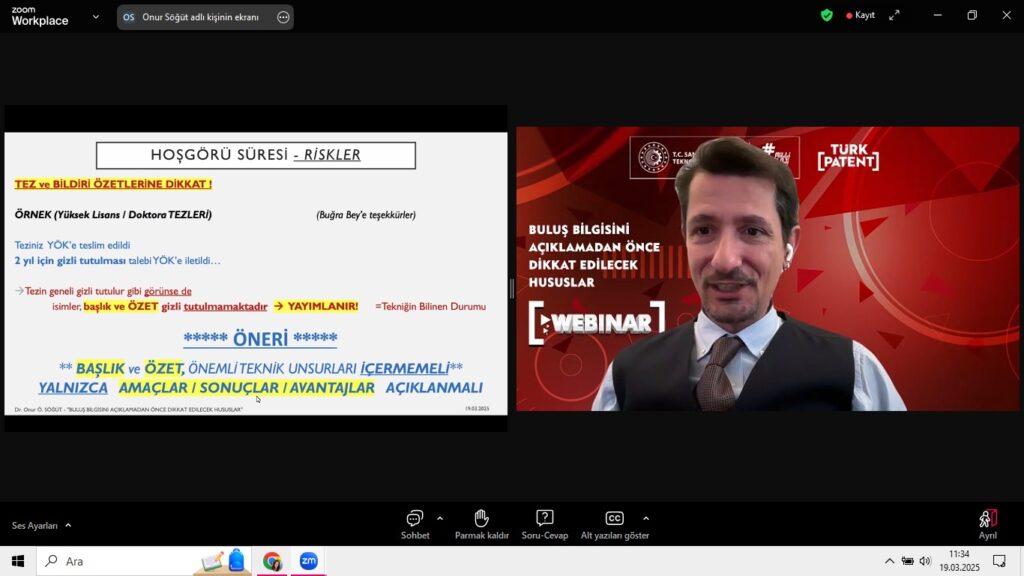Screen dimensions: 1024x576
Task: Open Zoom from the taskbar
Action: (x=308, y=561)
